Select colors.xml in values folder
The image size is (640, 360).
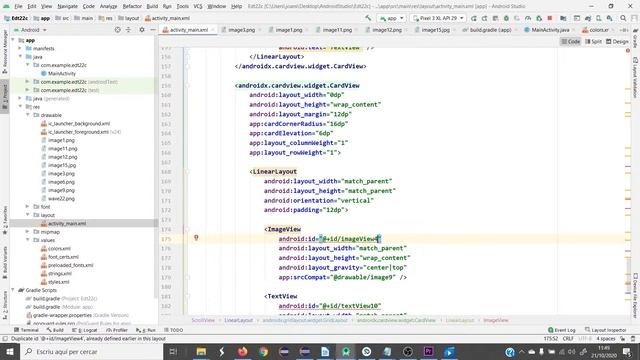[x=59, y=248]
